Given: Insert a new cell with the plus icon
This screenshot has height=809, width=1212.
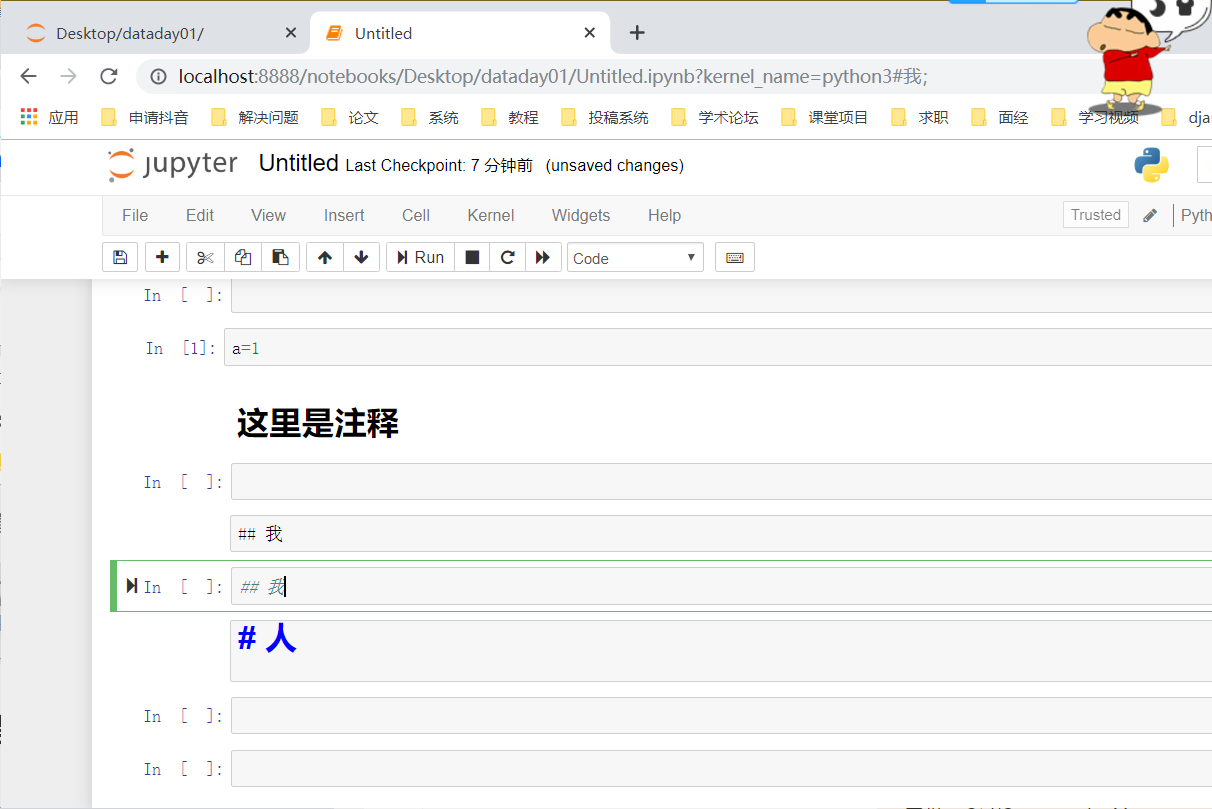Looking at the screenshot, I should (162, 257).
